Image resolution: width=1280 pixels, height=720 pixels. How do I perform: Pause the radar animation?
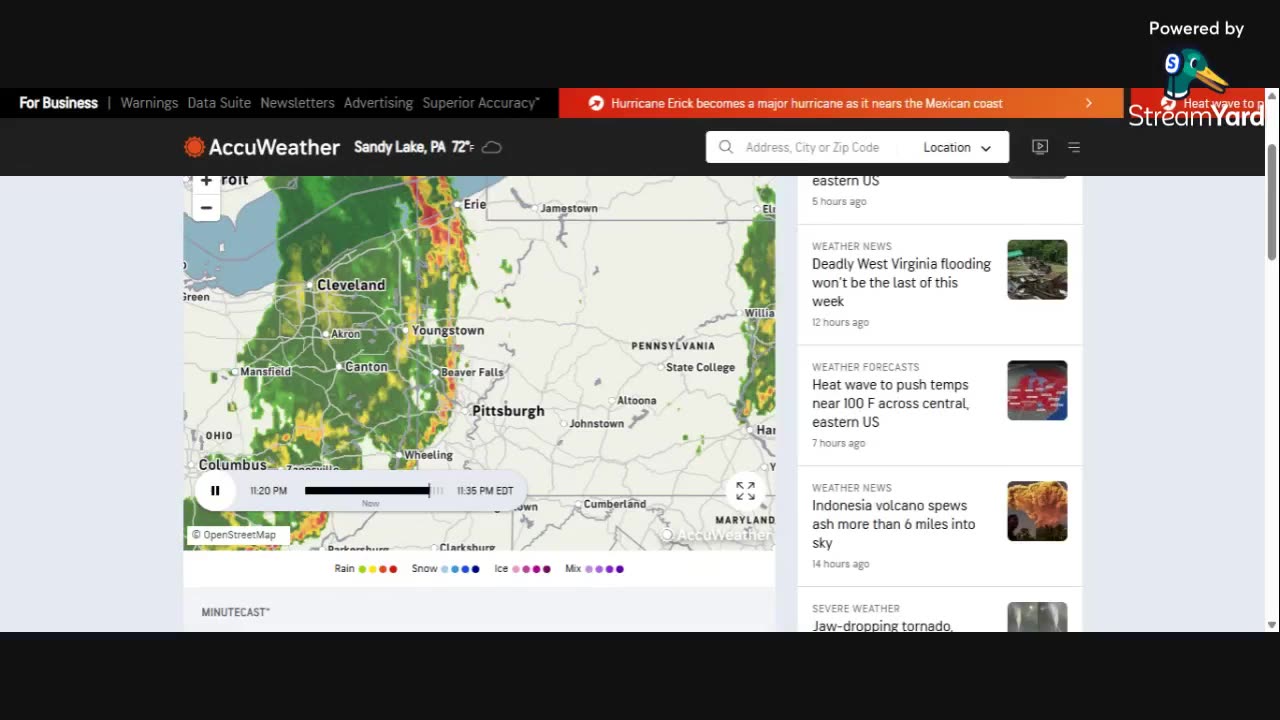pos(215,491)
